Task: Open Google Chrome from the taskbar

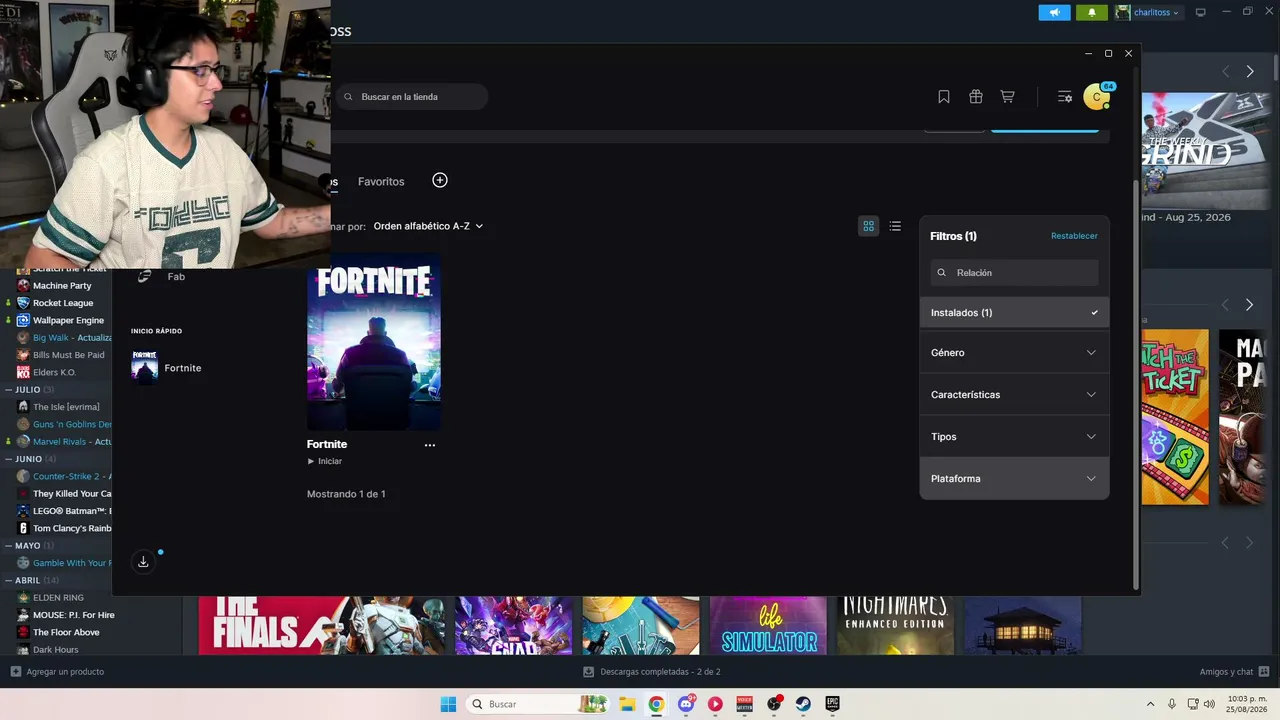Action: click(x=656, y=704)
